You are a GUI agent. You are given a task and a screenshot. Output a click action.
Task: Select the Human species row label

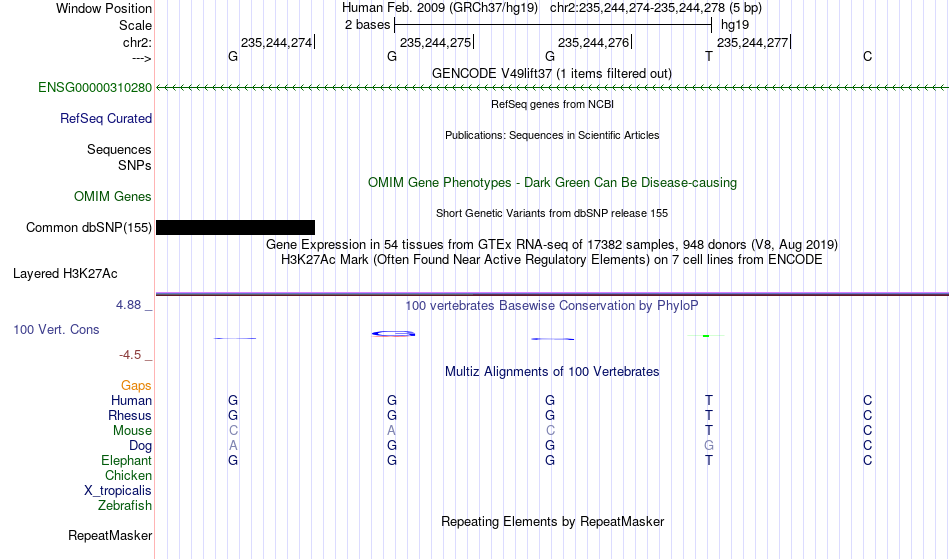click(131, 400)
